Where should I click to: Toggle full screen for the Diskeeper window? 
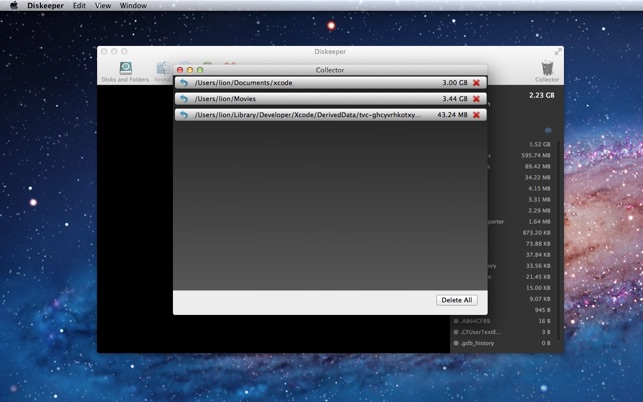558,52
